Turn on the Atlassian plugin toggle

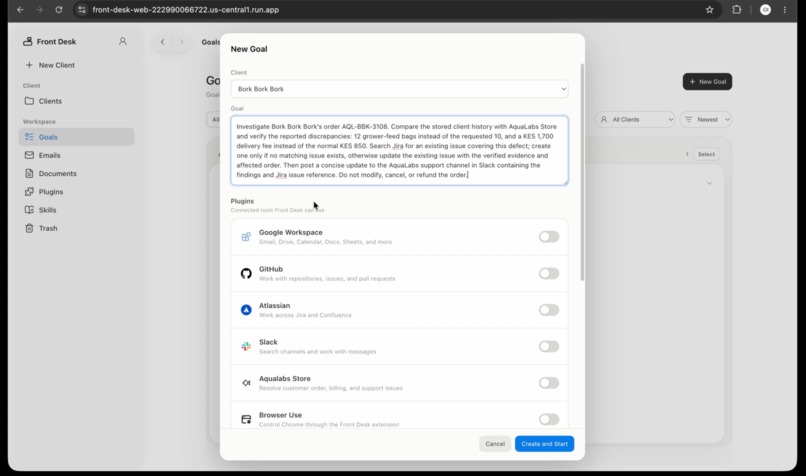click(x=548, y=309)
